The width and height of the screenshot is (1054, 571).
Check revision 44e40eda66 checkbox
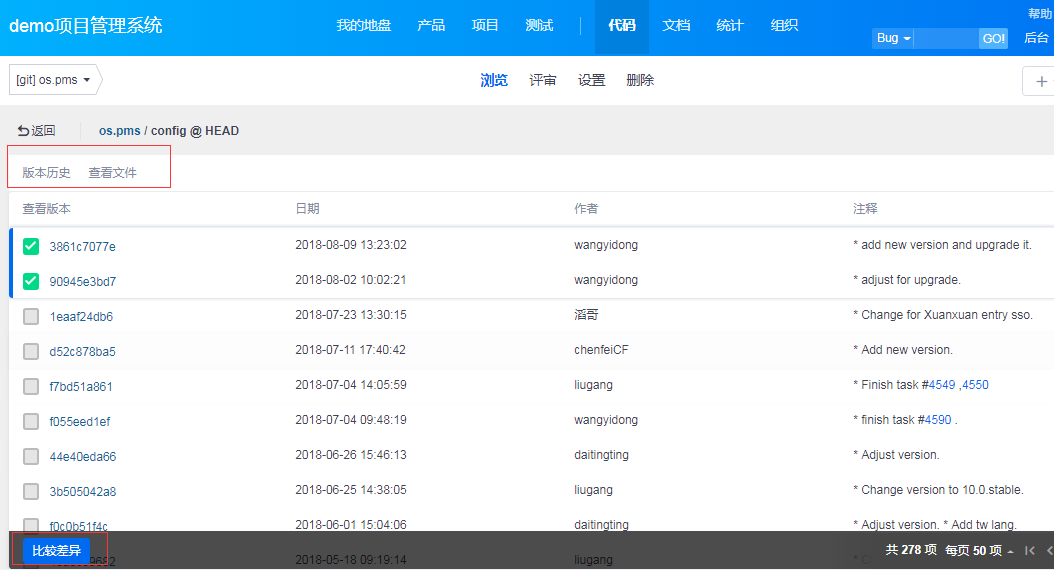tap(31, 456)
